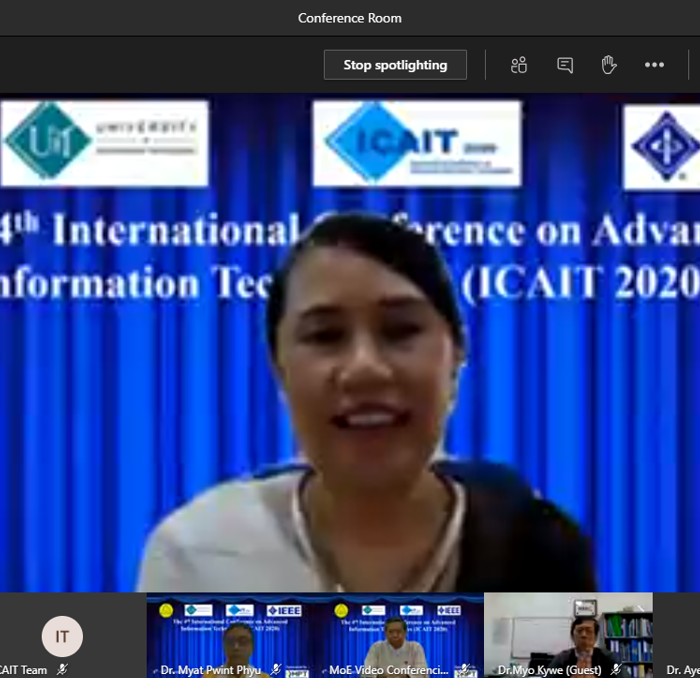Open the More actions ellipsis menu
The width and height of the screenshot is (700, 678).
[654, 65]
